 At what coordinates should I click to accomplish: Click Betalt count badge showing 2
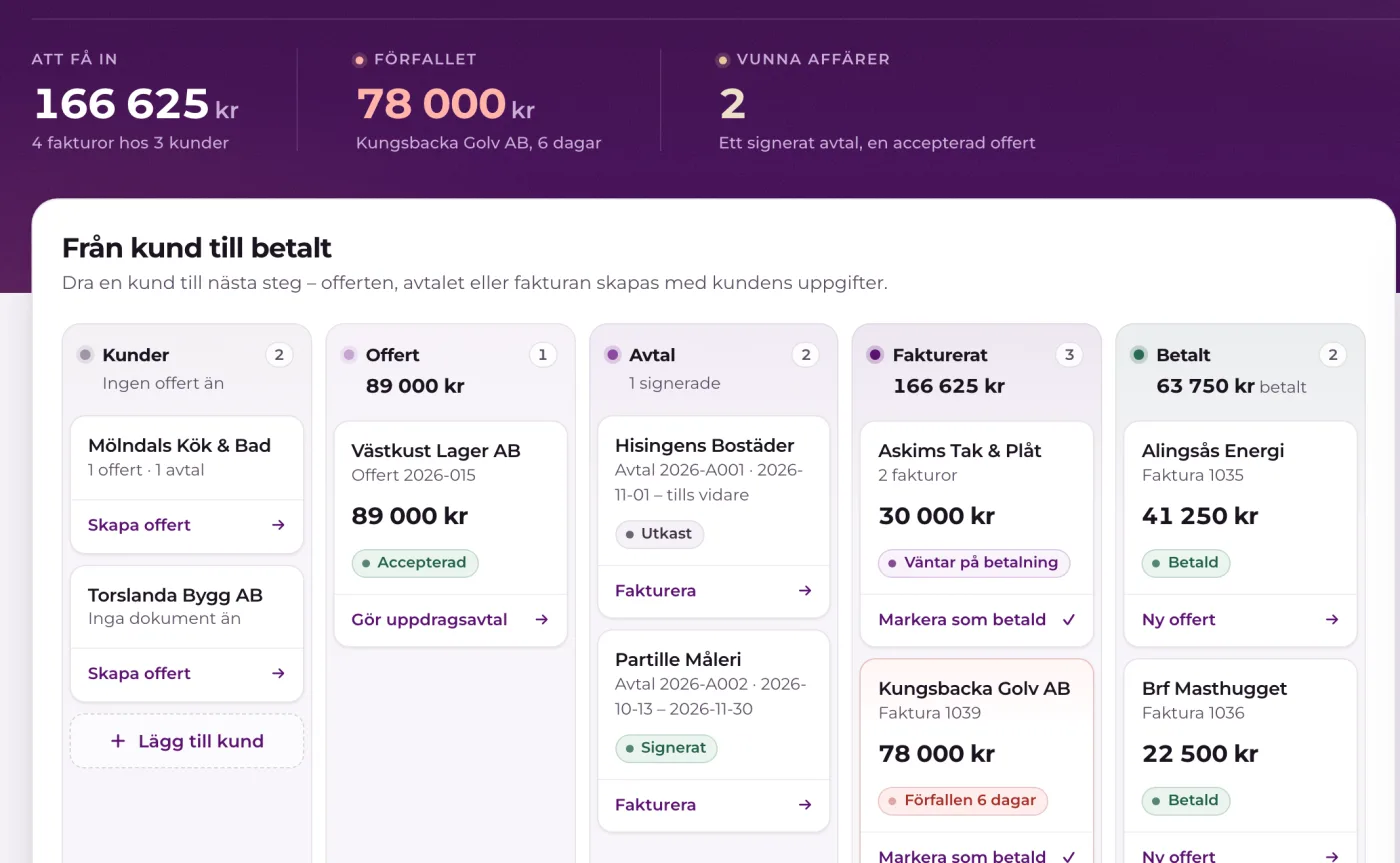pyautogui.click(x=1332, y=354)
